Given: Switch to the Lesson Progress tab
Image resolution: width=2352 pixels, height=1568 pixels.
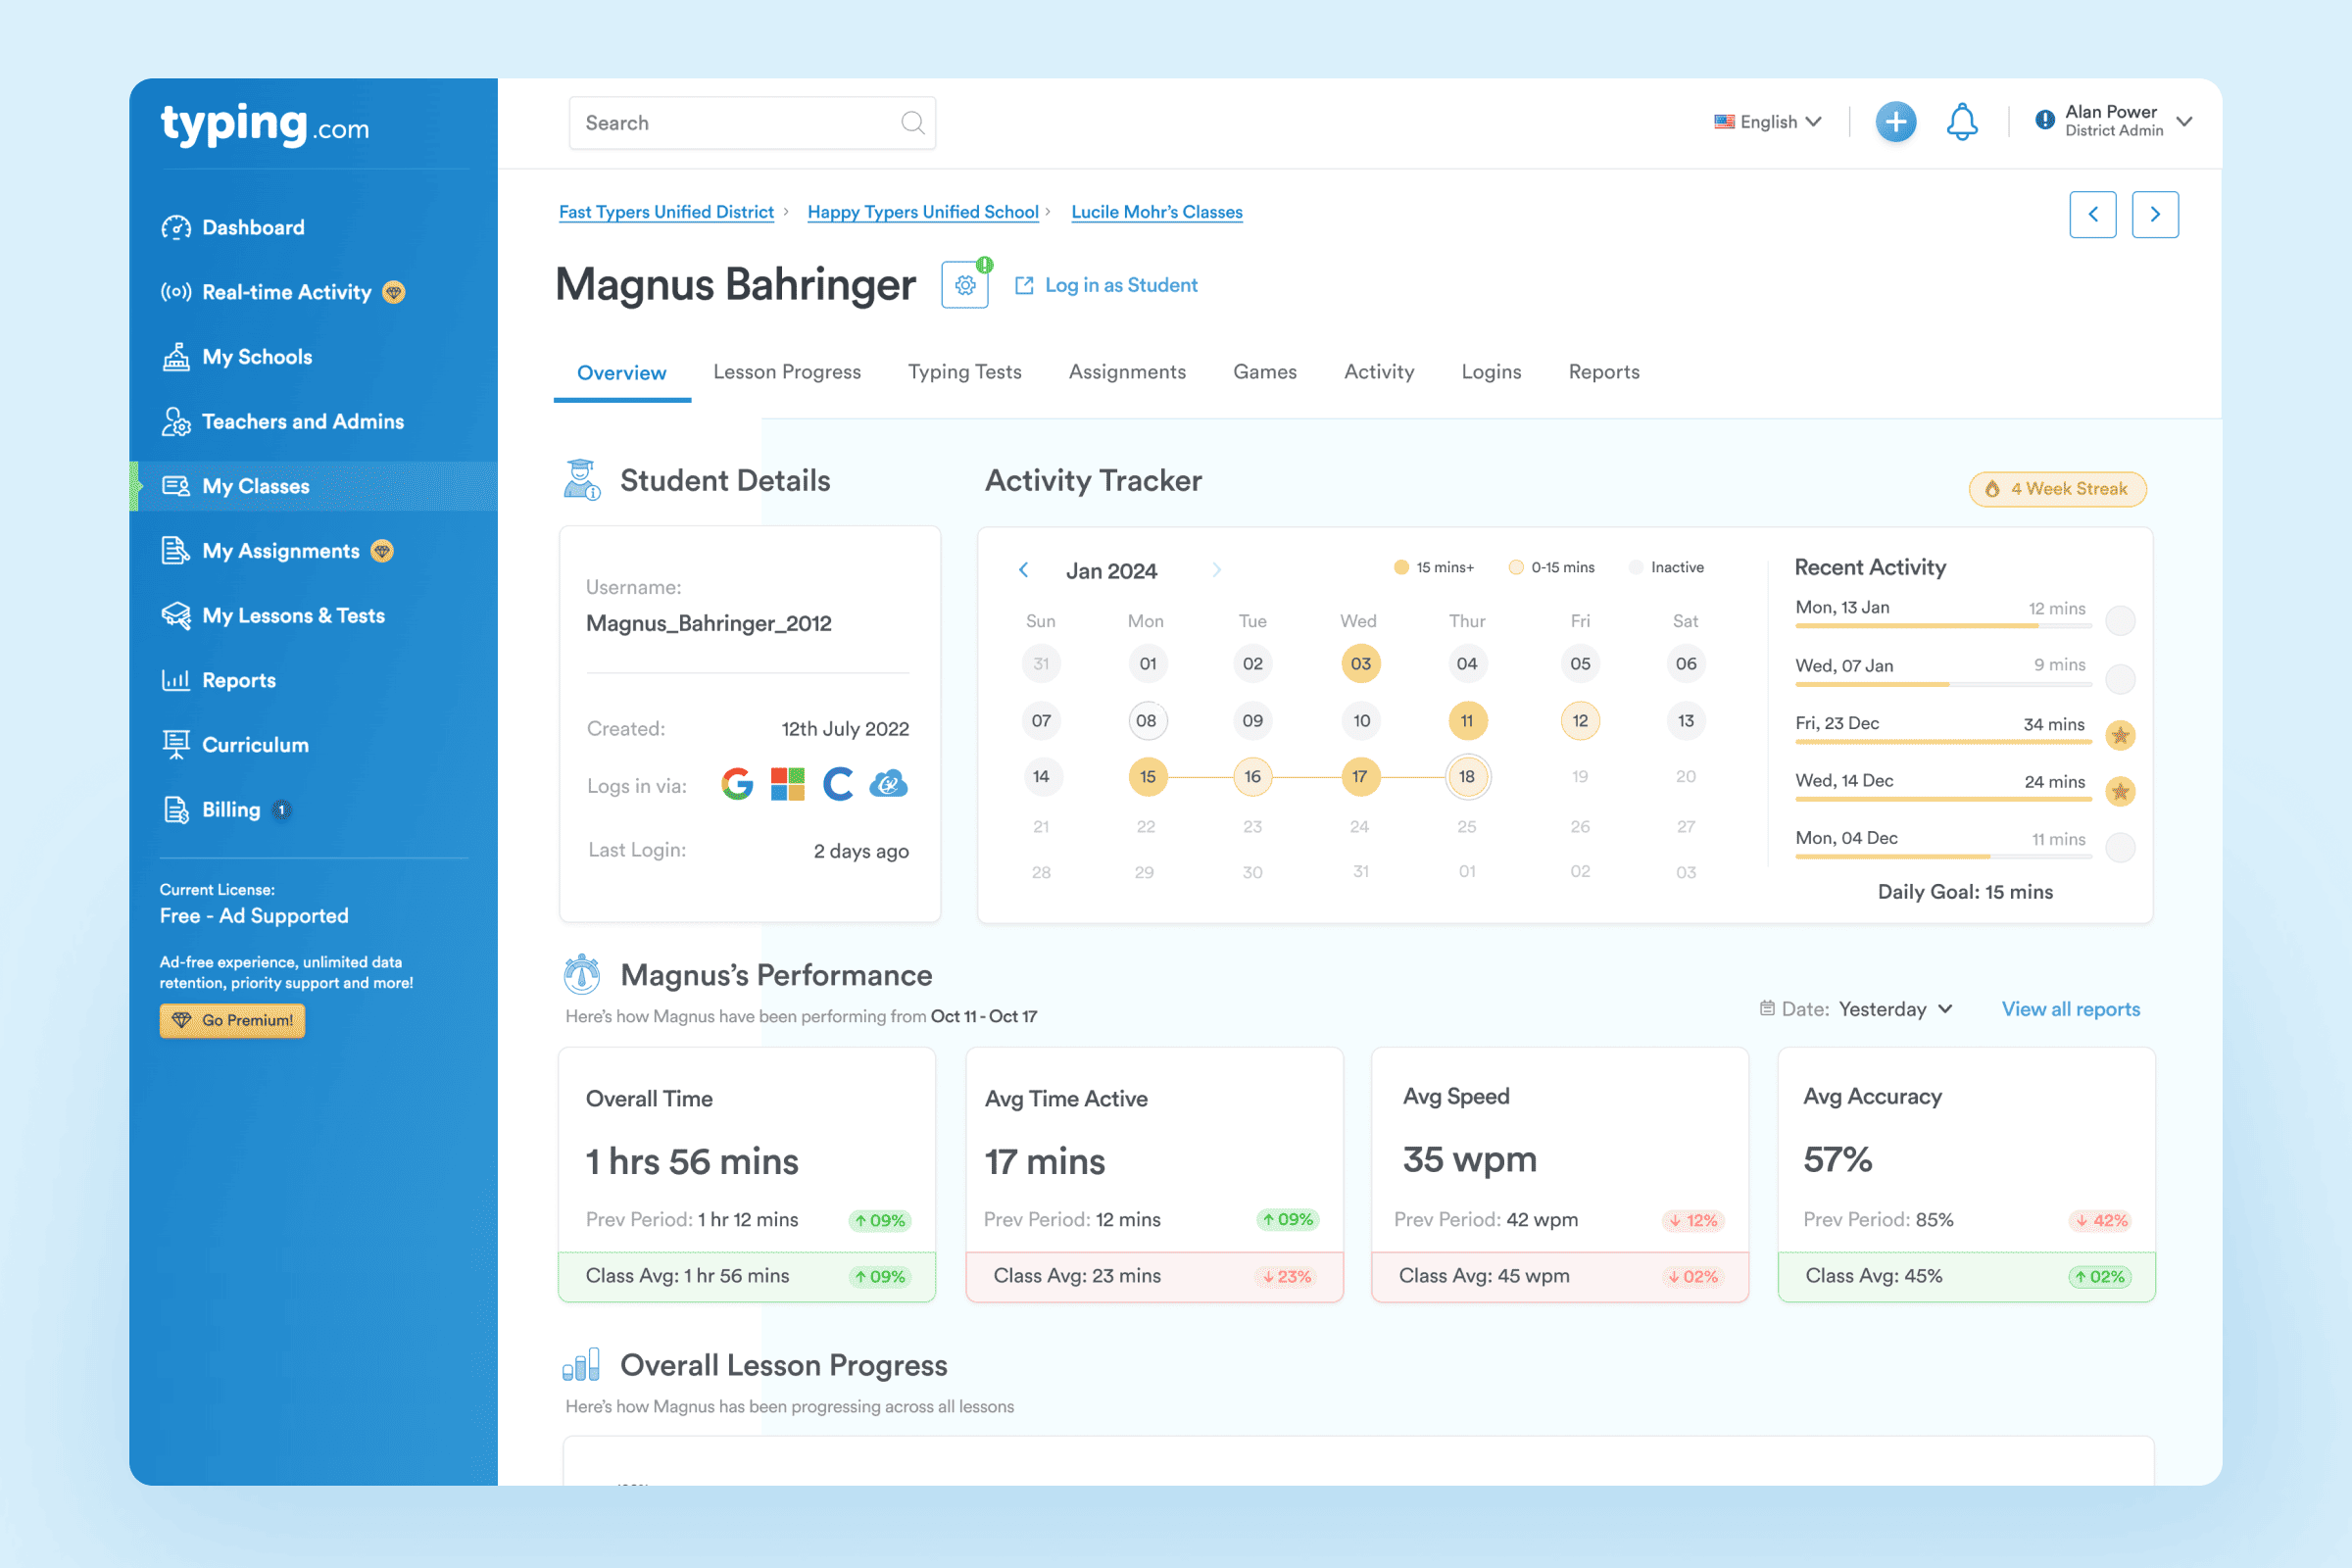Looking at the screenshot, I should 786,372.
